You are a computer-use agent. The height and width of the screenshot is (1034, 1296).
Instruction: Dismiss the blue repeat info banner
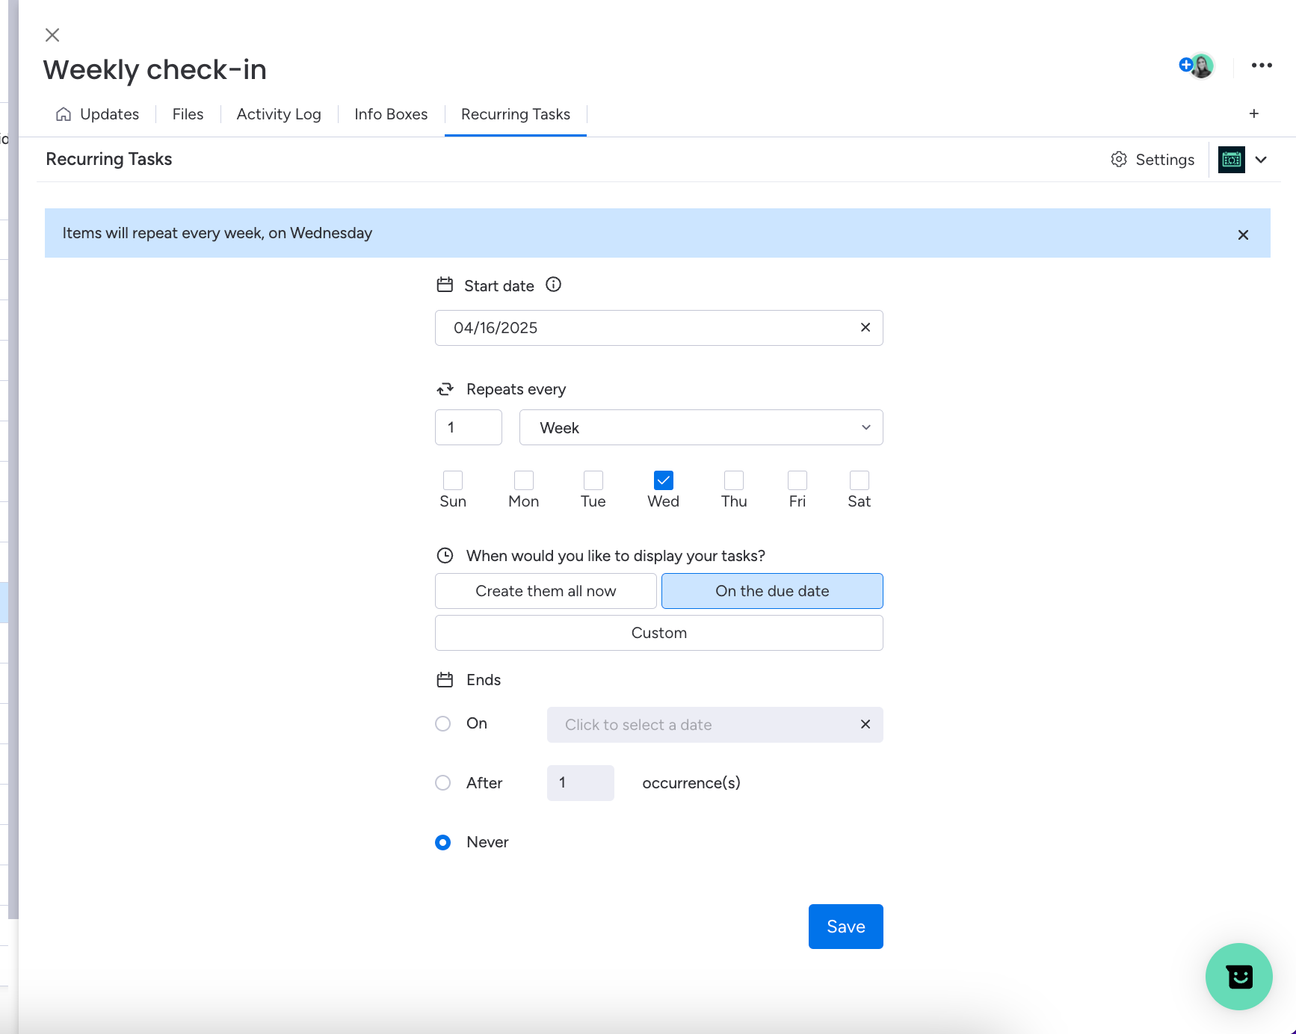coord(1243,234)
